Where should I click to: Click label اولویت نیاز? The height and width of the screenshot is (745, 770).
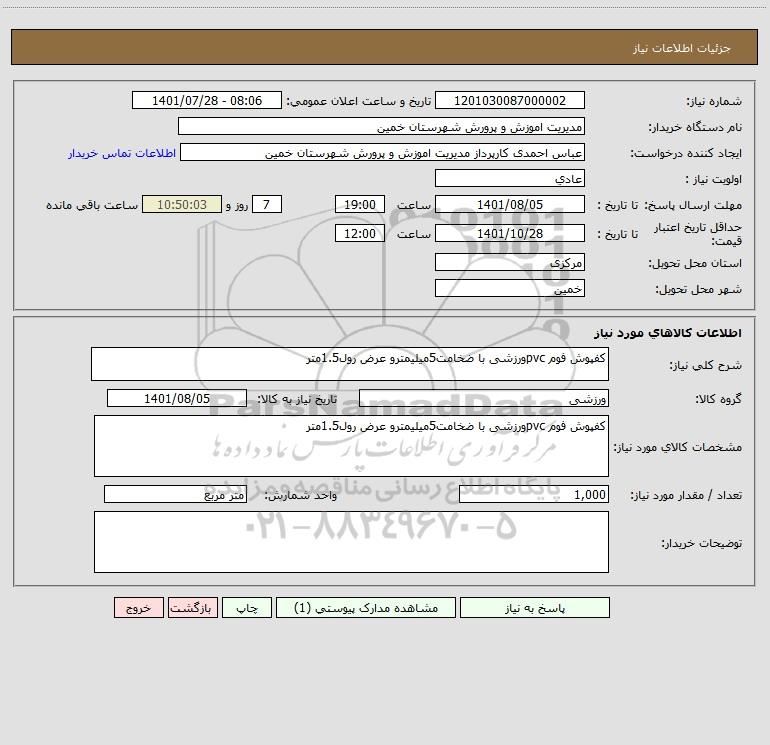point(714,179)
